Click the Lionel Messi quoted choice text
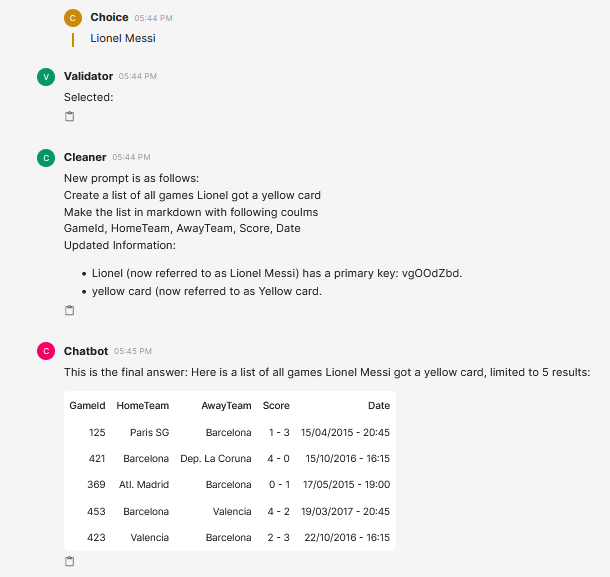Screen dimensions: 610x577 123,38
